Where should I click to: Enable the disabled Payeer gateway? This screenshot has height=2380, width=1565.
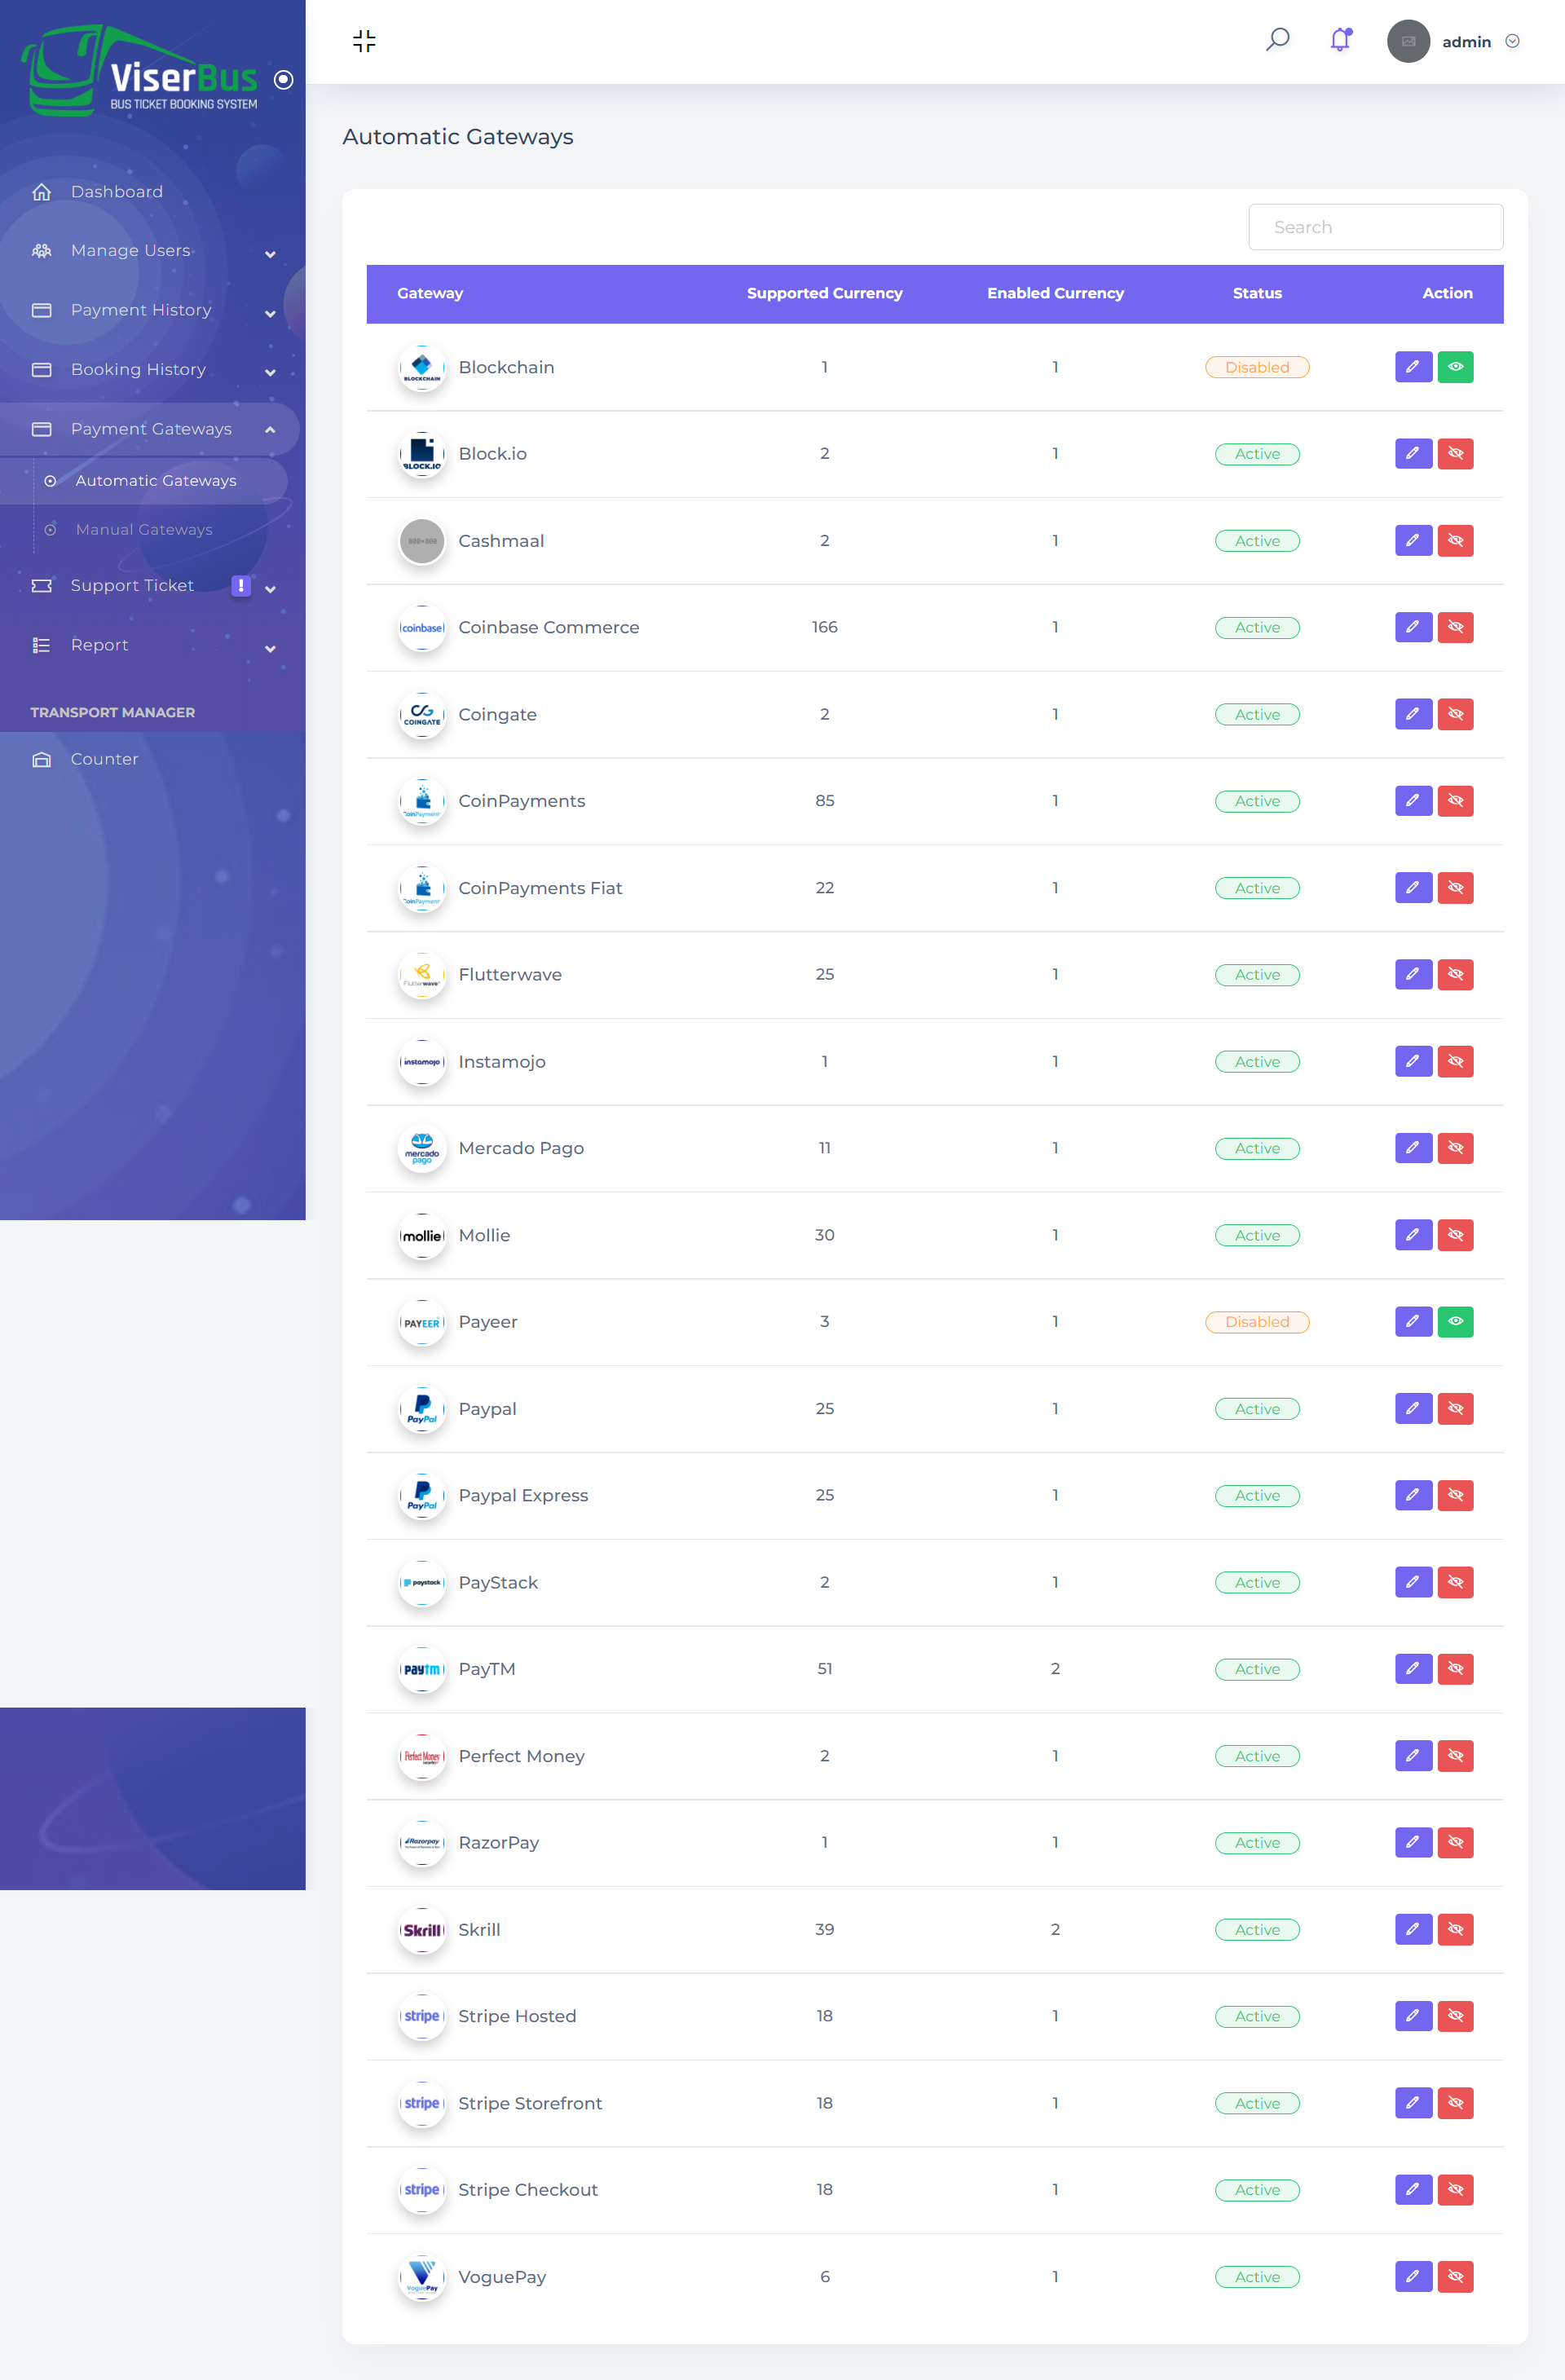point(1455,1321)
